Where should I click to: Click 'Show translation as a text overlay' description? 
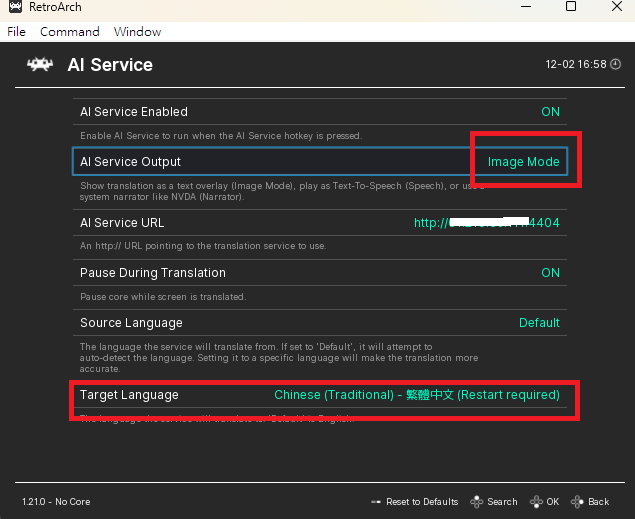click(x=282, y=191)
